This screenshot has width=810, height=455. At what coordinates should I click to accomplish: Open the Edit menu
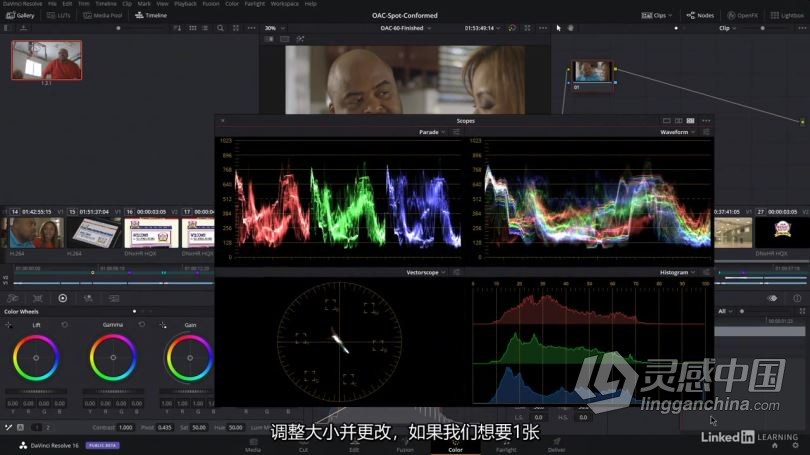click(x=67, y=4)
